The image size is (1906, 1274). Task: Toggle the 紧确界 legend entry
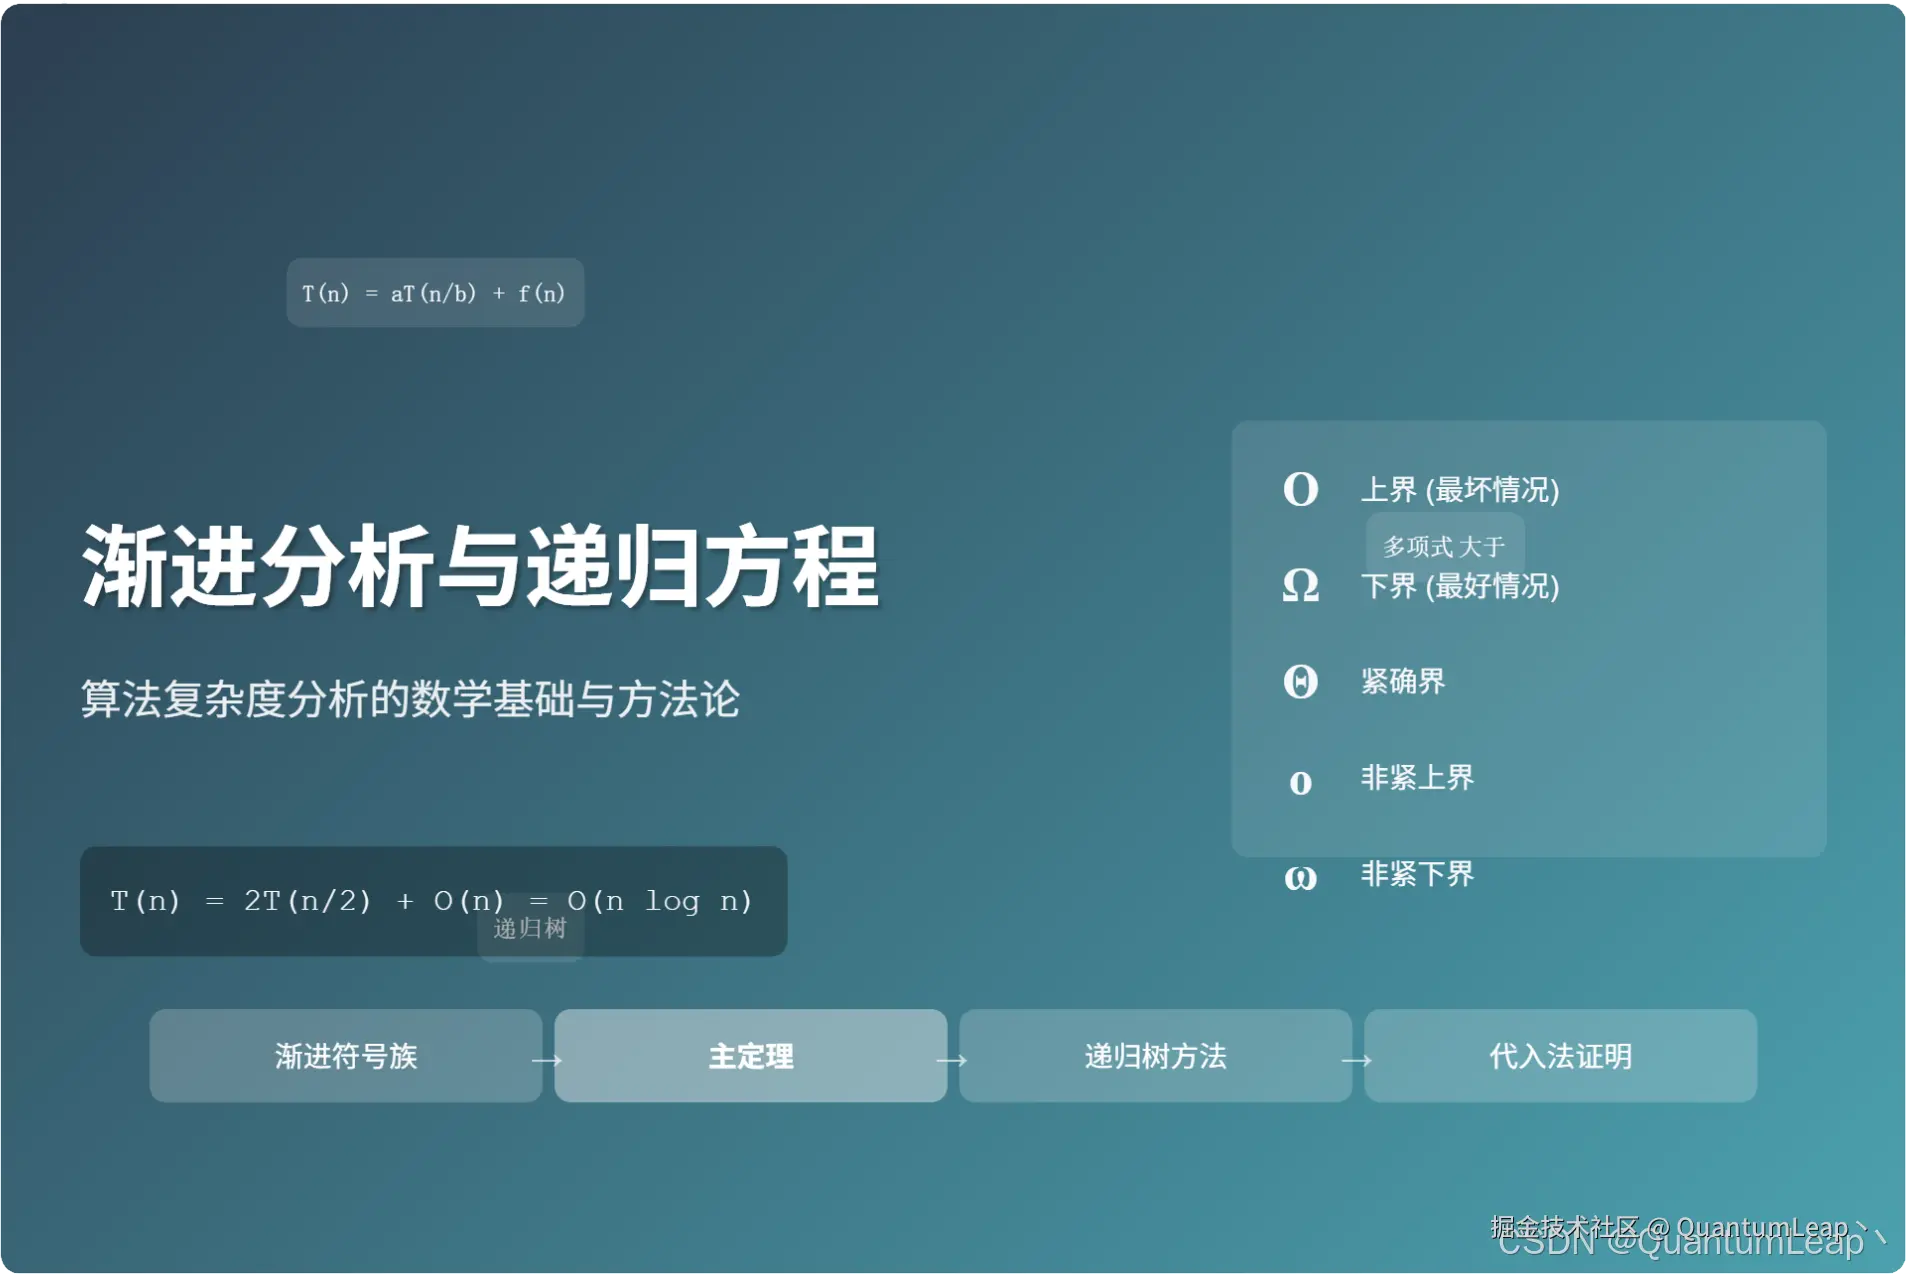pyautogui.click(x=1404, y=681)
